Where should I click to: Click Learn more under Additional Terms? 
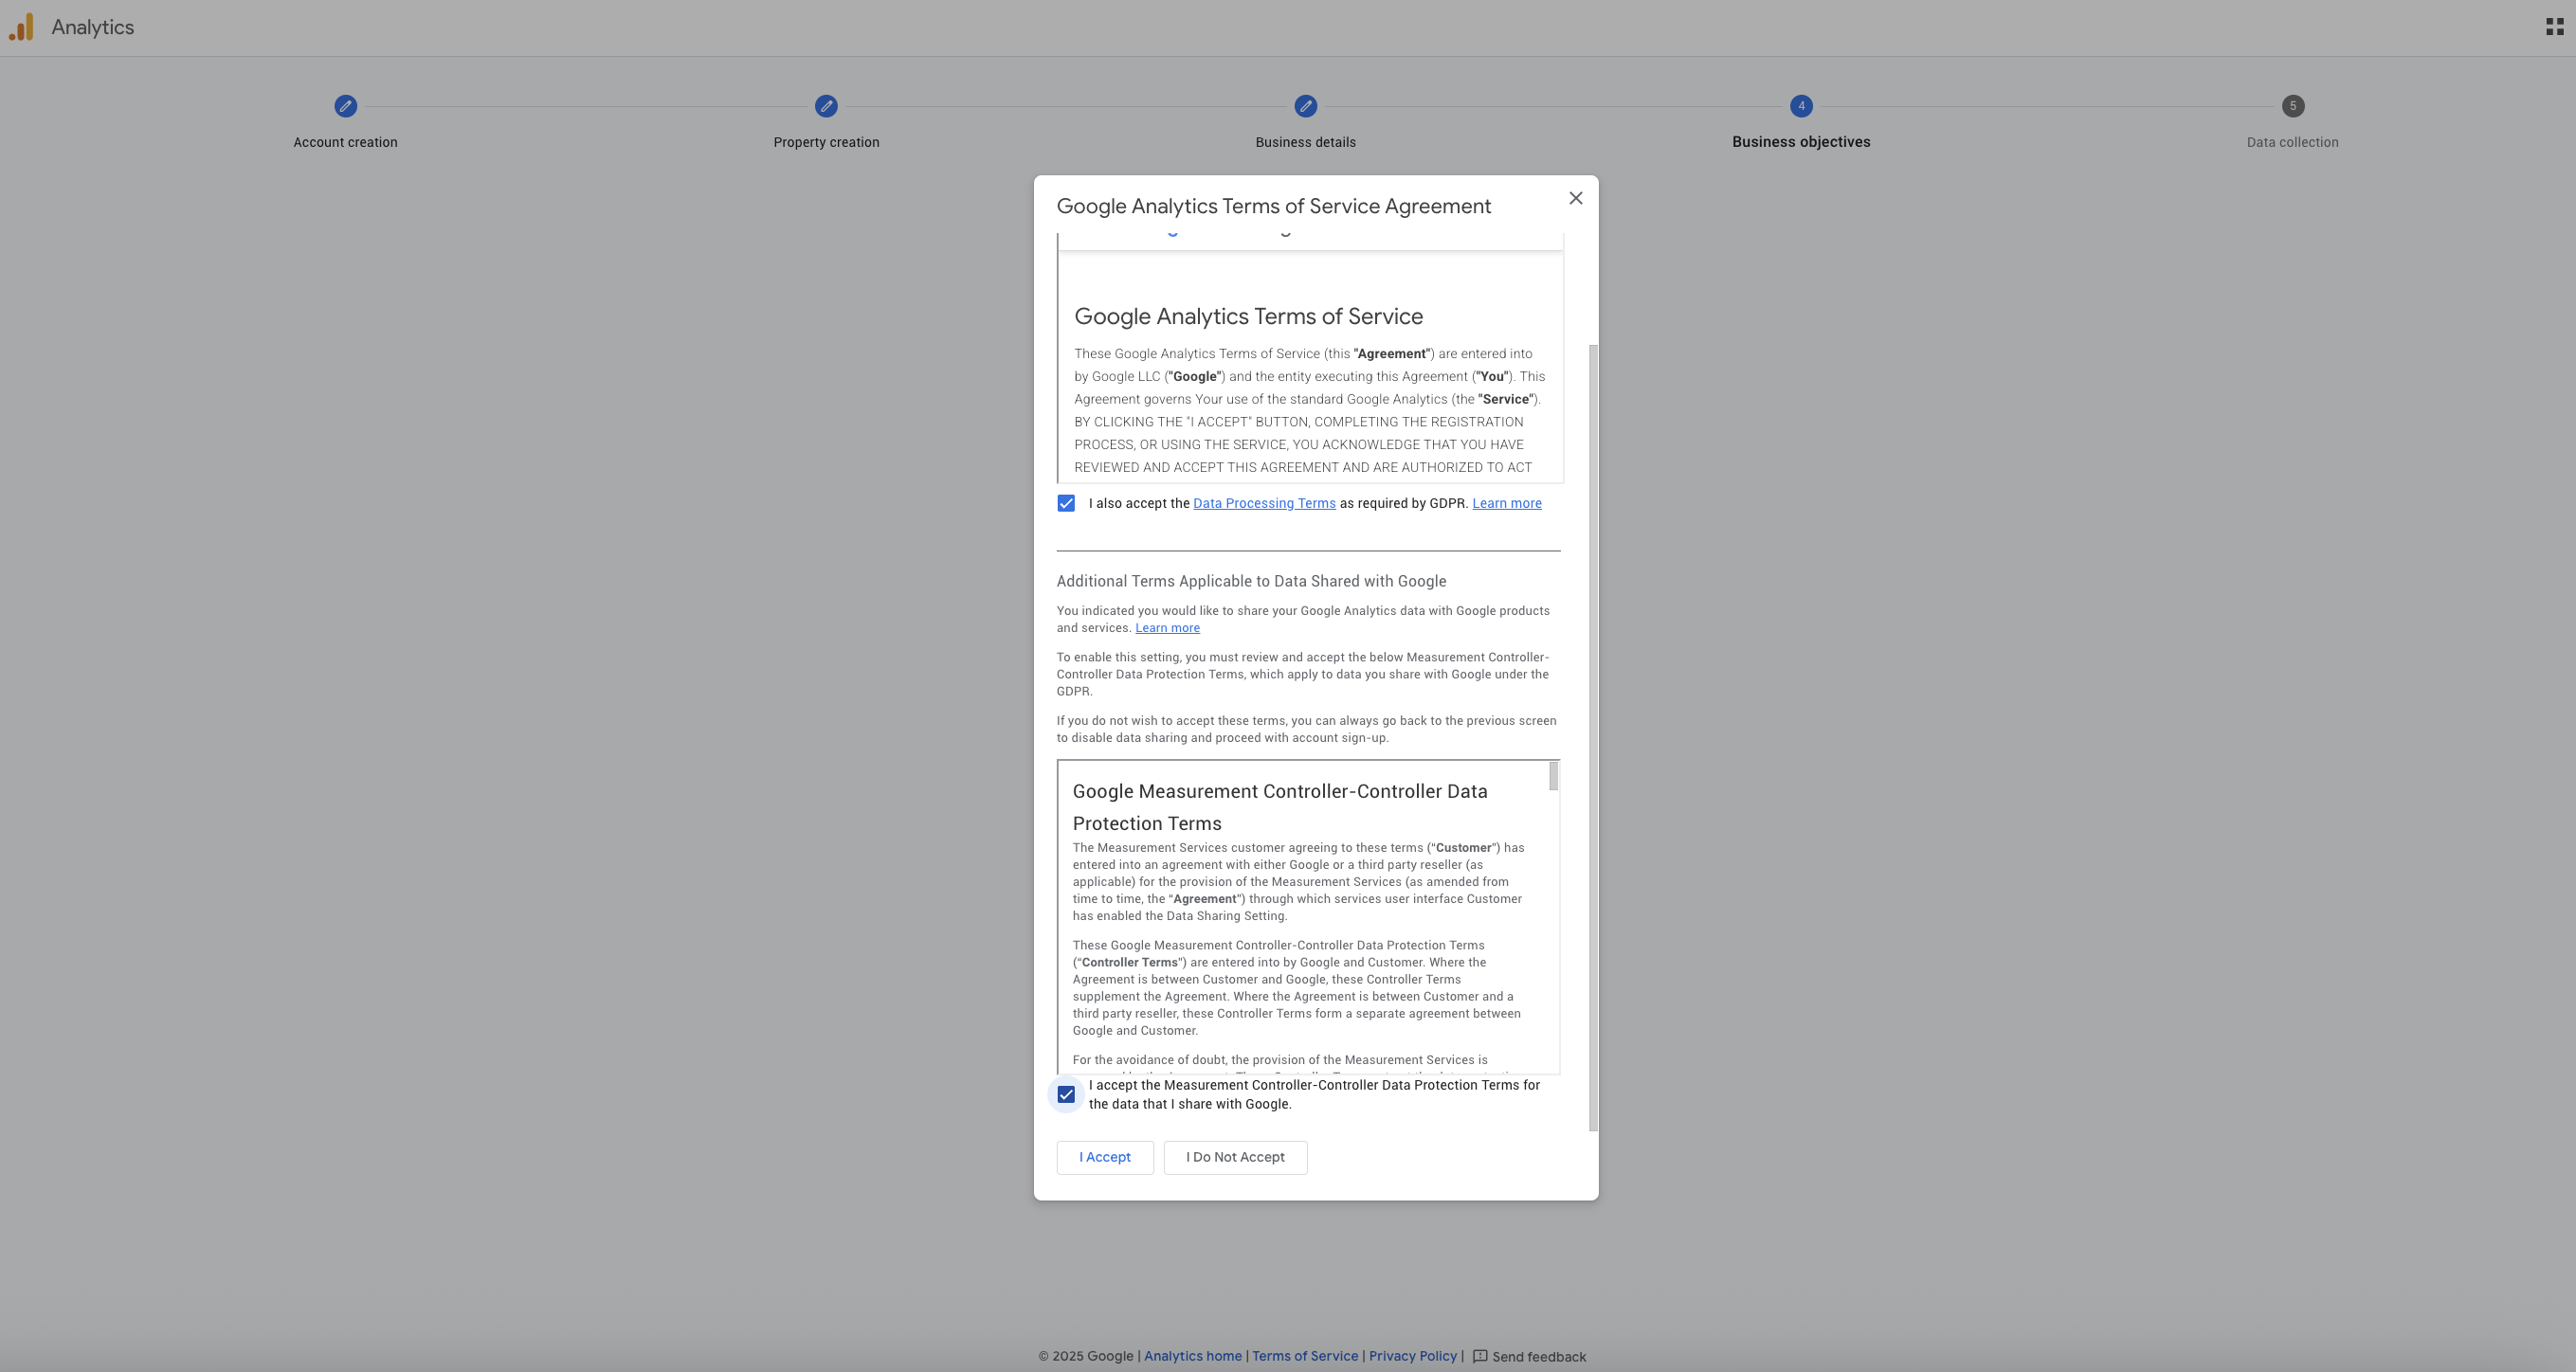[1167, 628]
